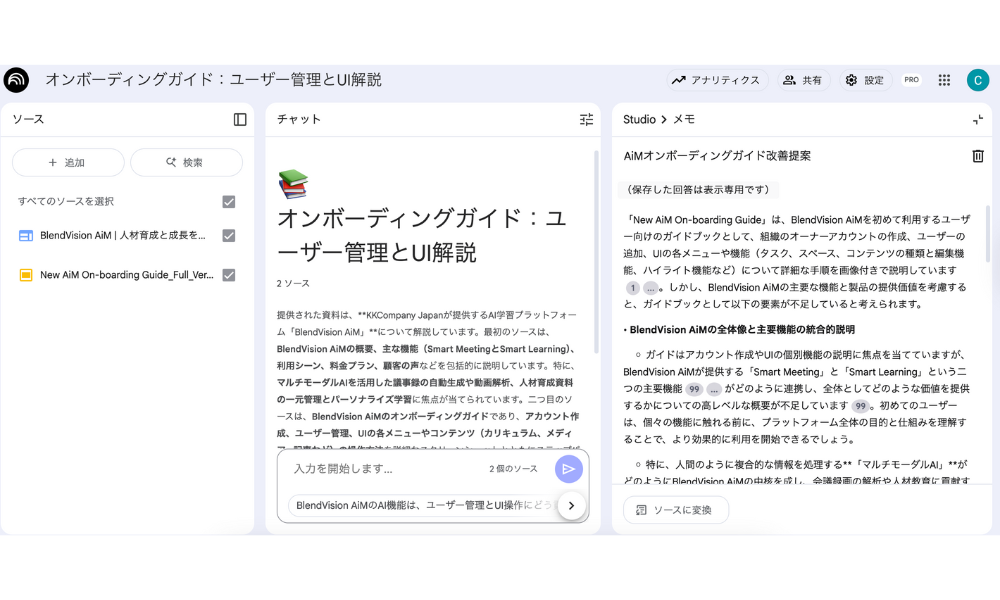Toggle checkbox for New AiM On-boarding Guide source
1000x600 pixels.
(229, 275)
